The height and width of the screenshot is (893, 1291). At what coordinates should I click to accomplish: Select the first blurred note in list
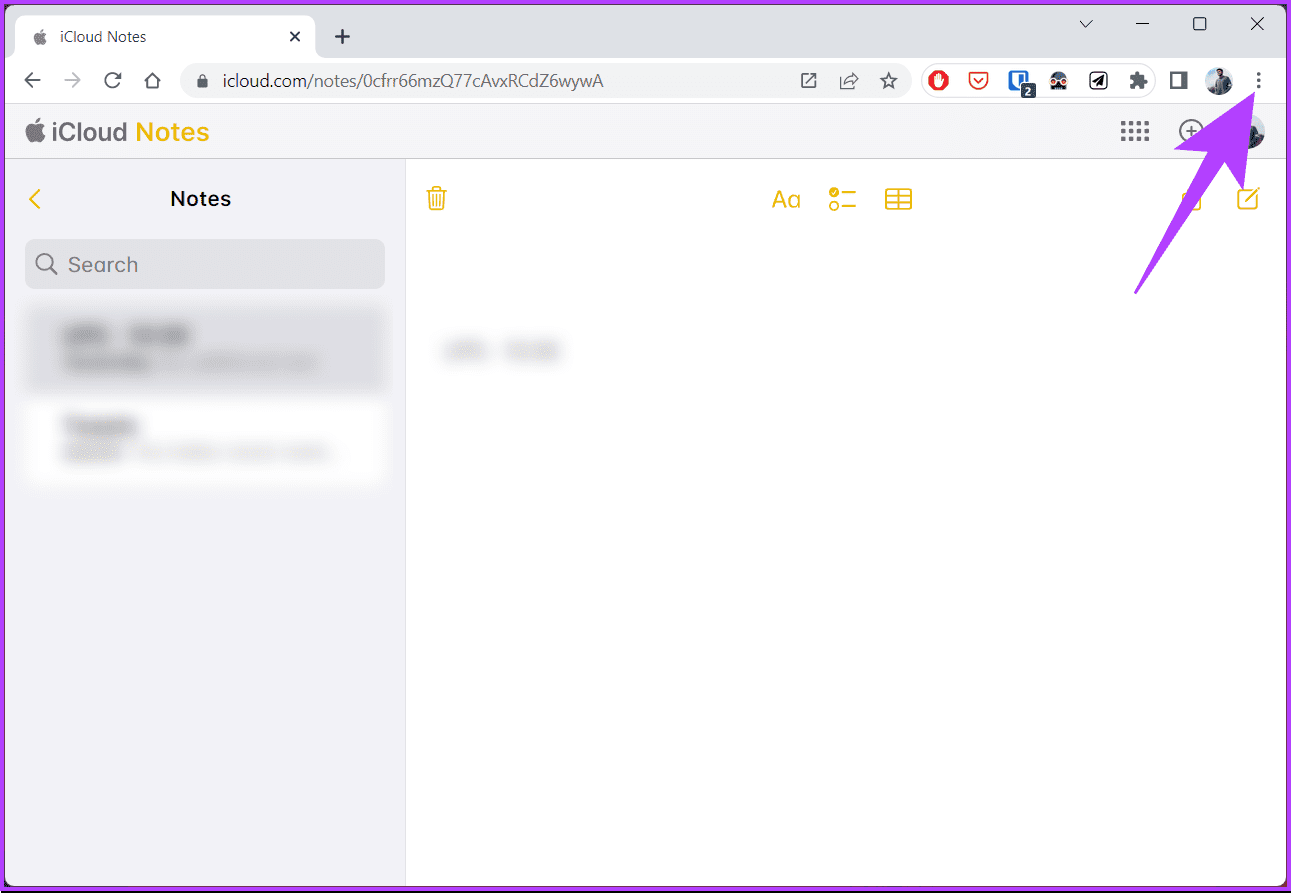(x=205, y=348)
